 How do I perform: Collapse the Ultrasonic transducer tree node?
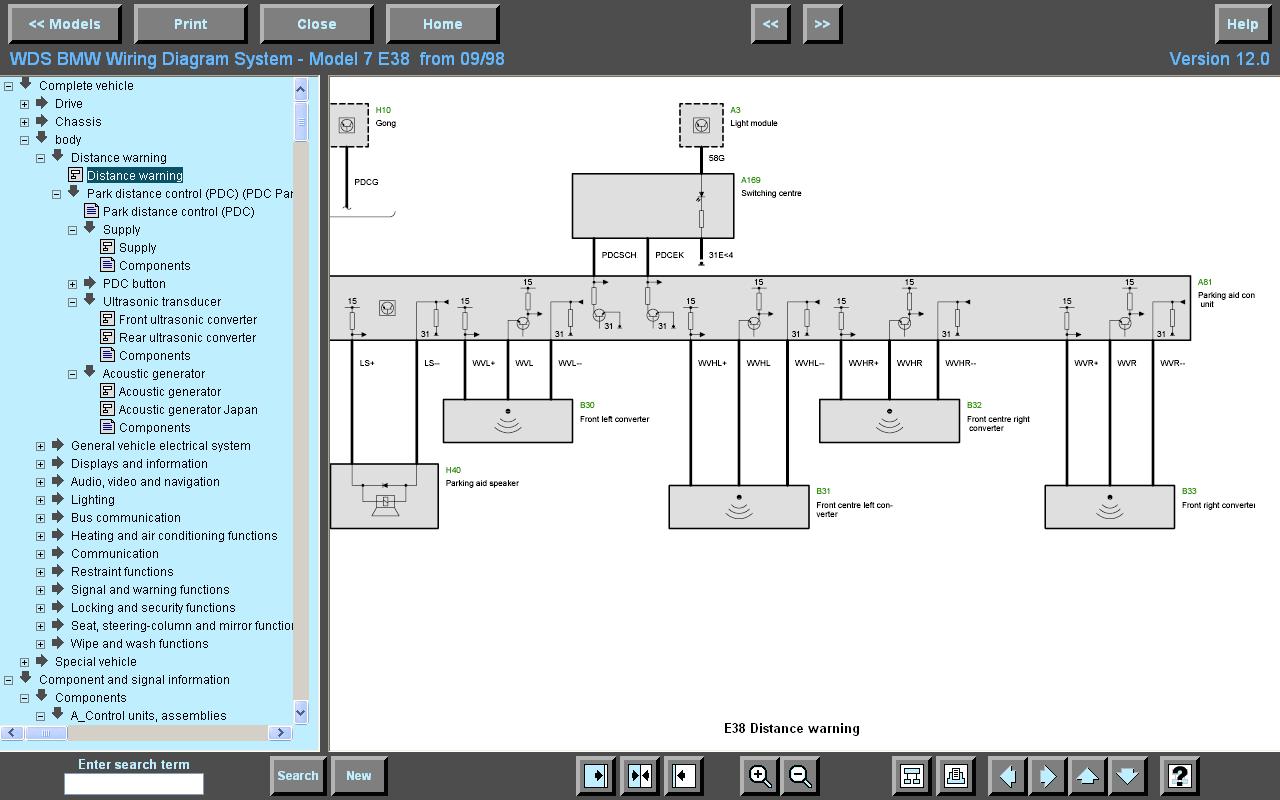tap(73, 302)
